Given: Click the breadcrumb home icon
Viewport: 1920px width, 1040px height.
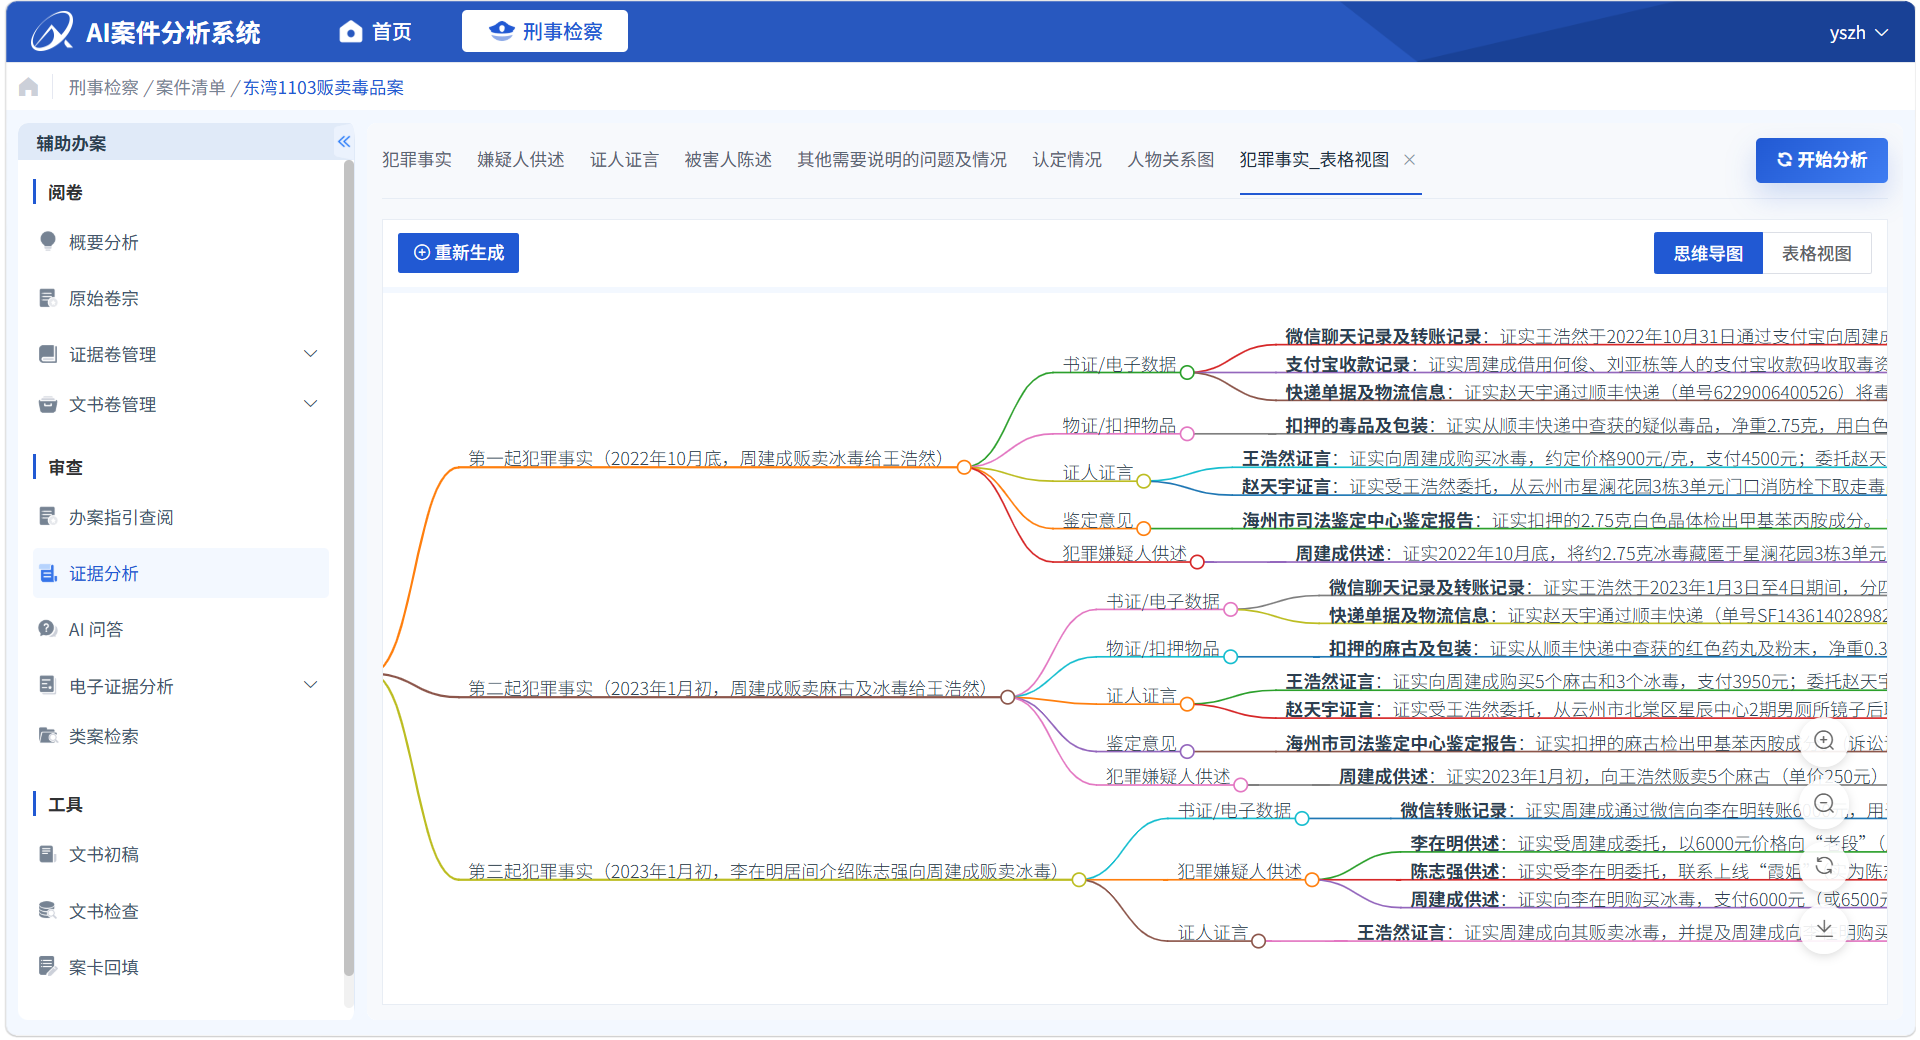Looking at the screenshot, I should pos(29,88).
